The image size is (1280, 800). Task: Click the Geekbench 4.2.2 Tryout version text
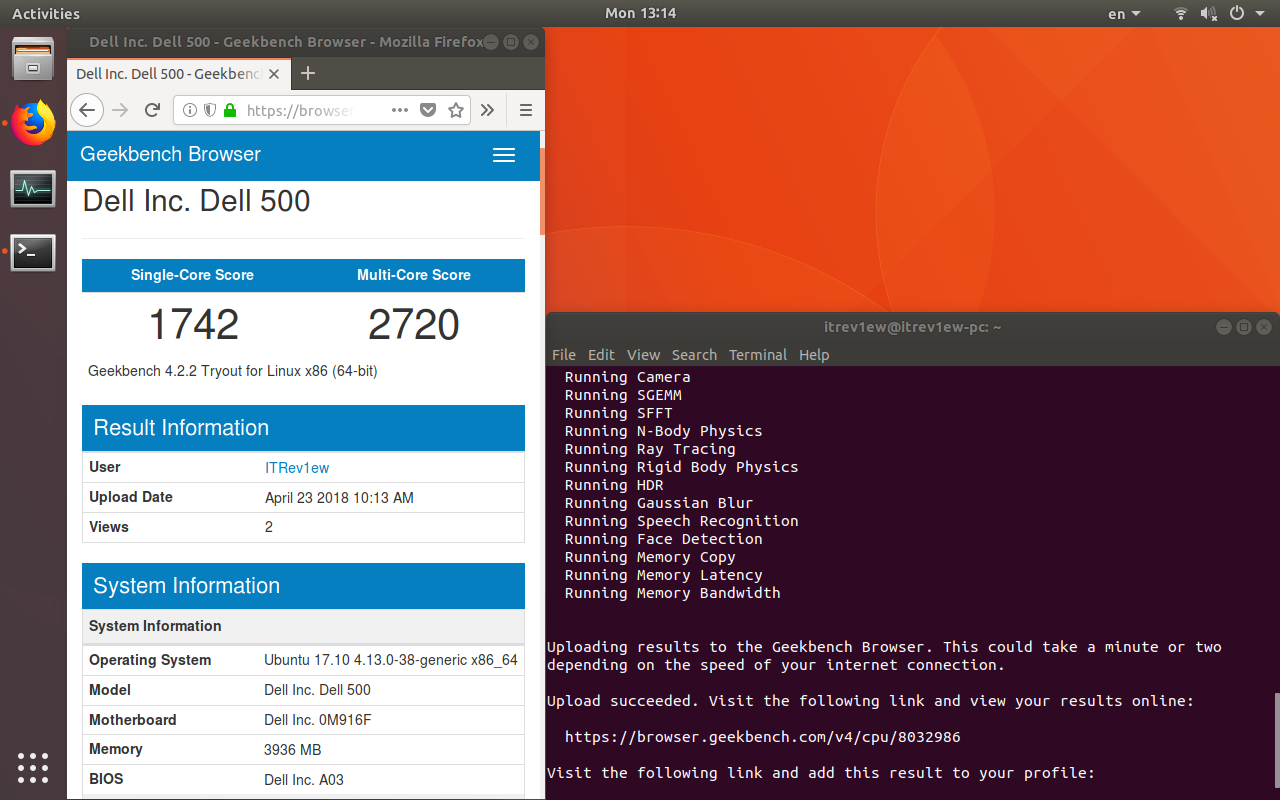pos(232,371)
